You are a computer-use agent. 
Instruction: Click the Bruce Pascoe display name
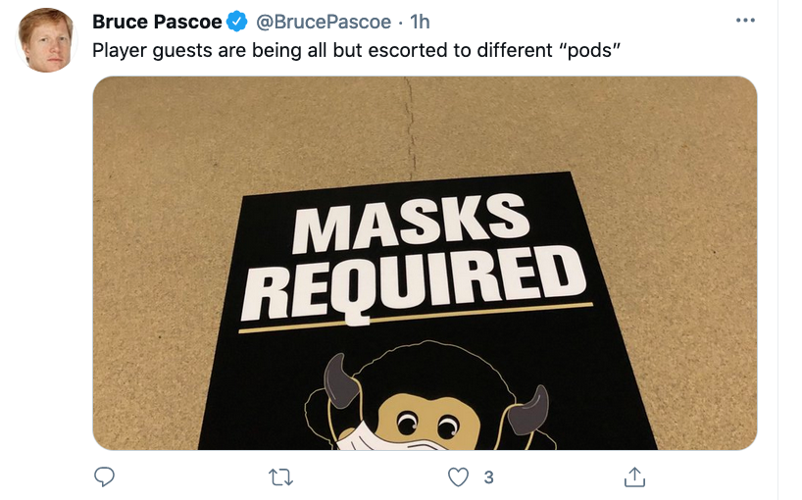pyautogui.click(x=157, y=21)
